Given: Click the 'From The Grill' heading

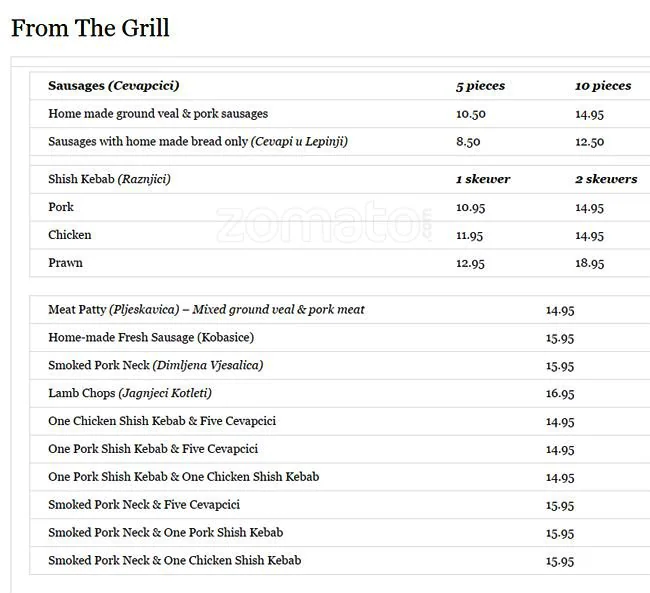Looking at the screenshot, I should pos(90,28).
